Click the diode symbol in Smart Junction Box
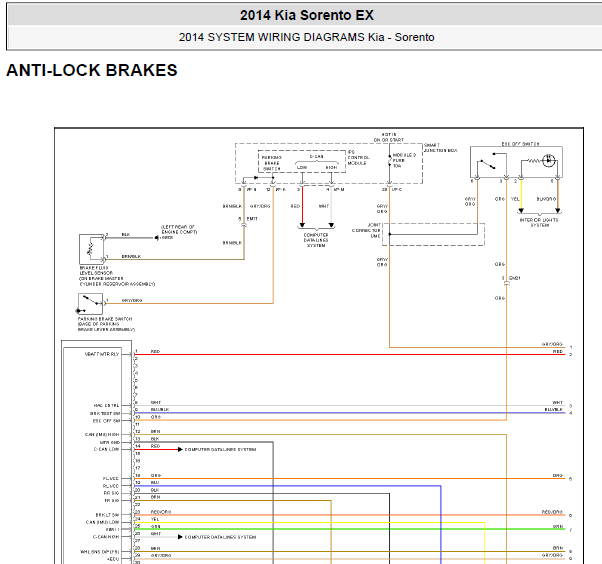 [255, 178]
